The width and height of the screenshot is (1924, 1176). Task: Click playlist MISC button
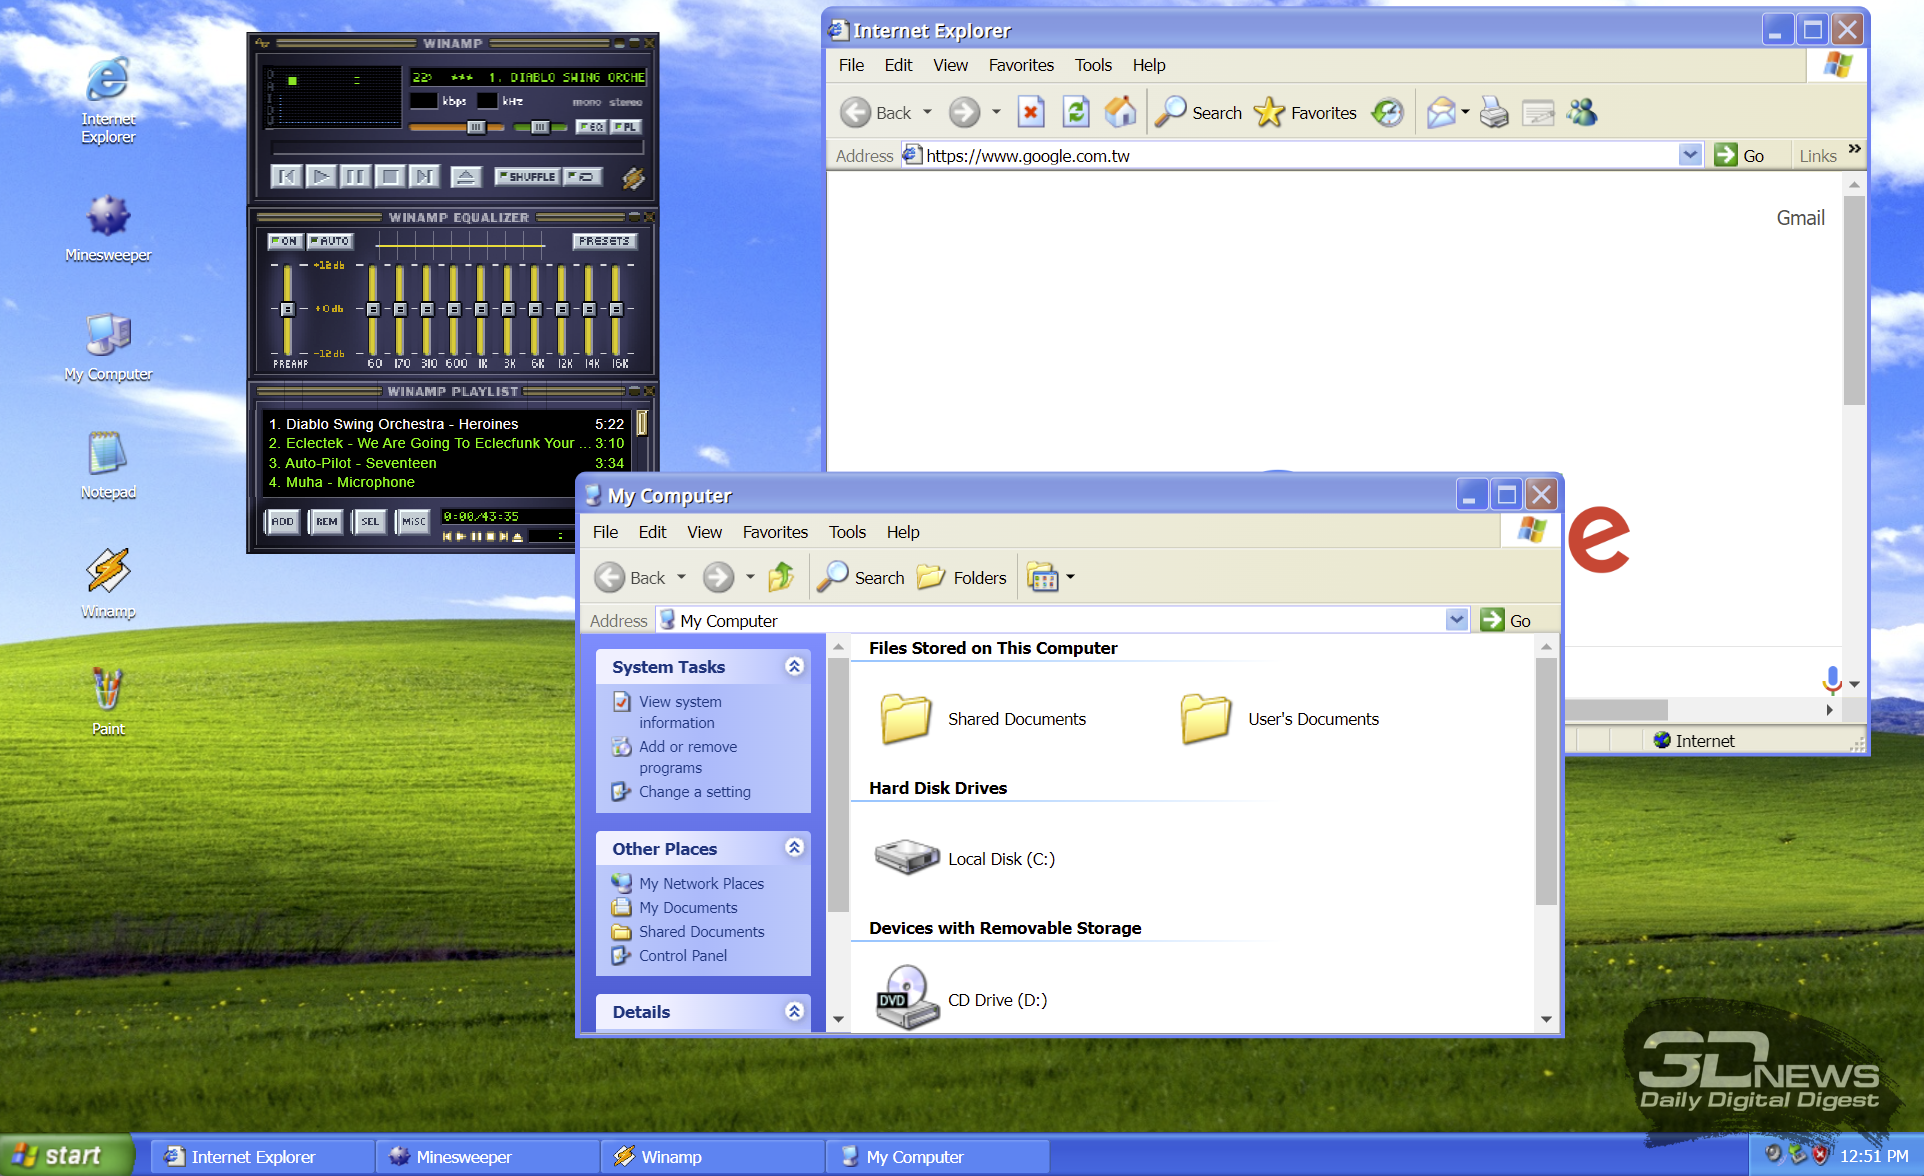(413, 521)
